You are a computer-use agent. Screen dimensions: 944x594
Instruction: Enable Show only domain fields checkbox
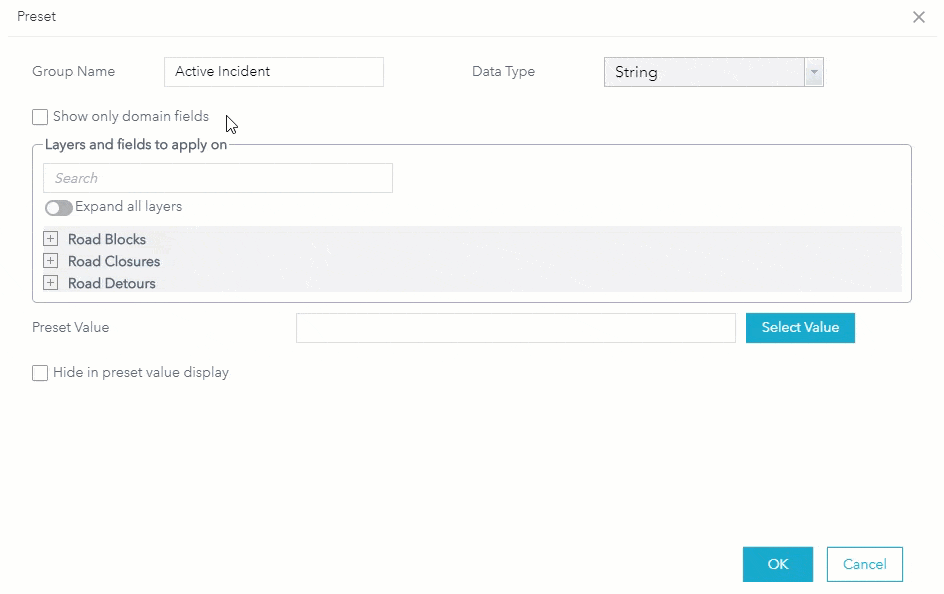point(40,117)
